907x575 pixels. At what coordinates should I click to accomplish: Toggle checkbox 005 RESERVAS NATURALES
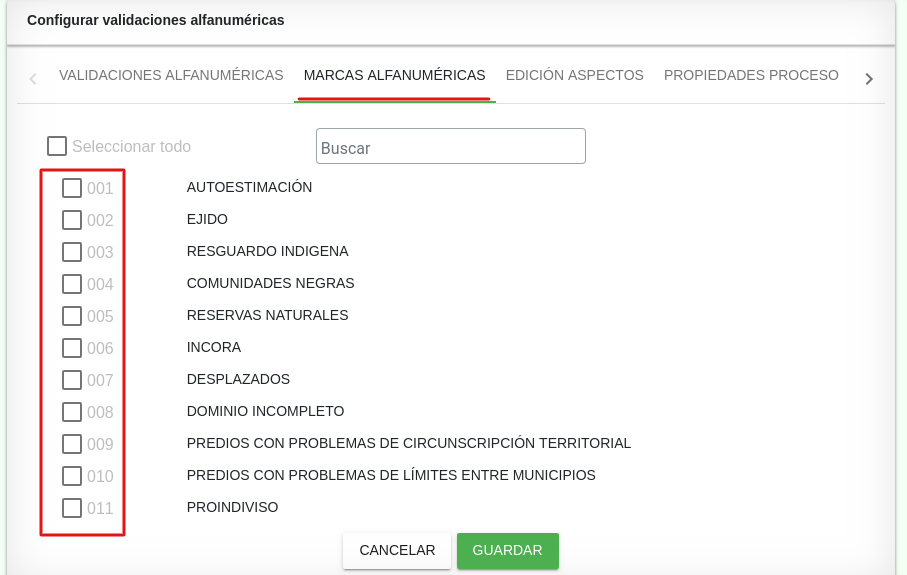tap(72, 316)
